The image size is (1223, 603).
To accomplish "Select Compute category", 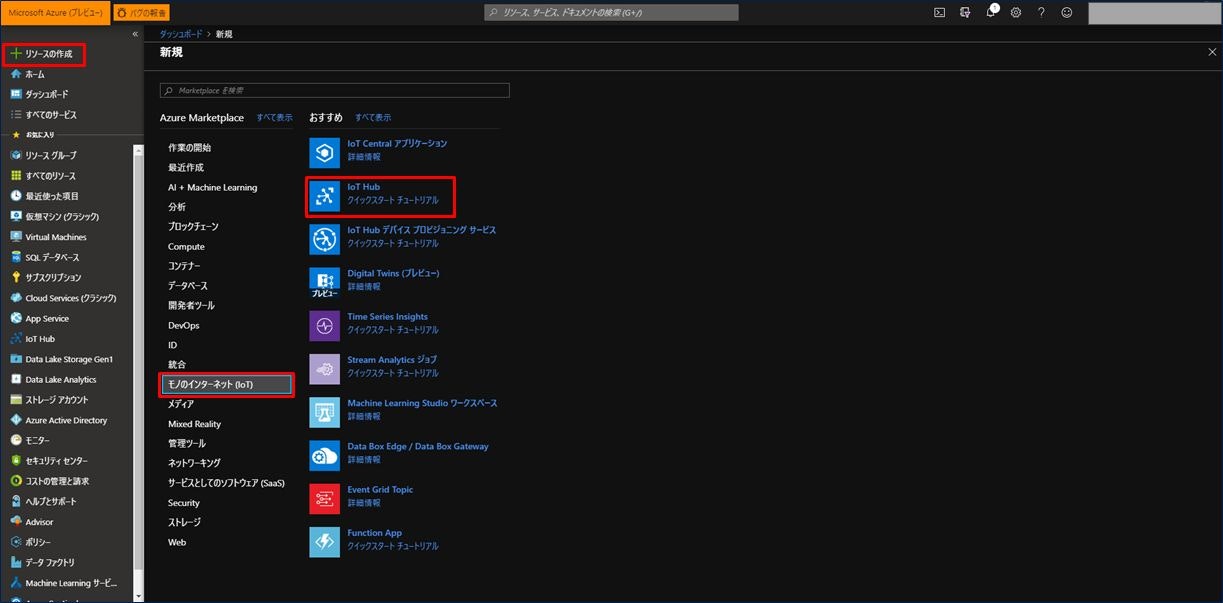I will (x=186, y=246).
